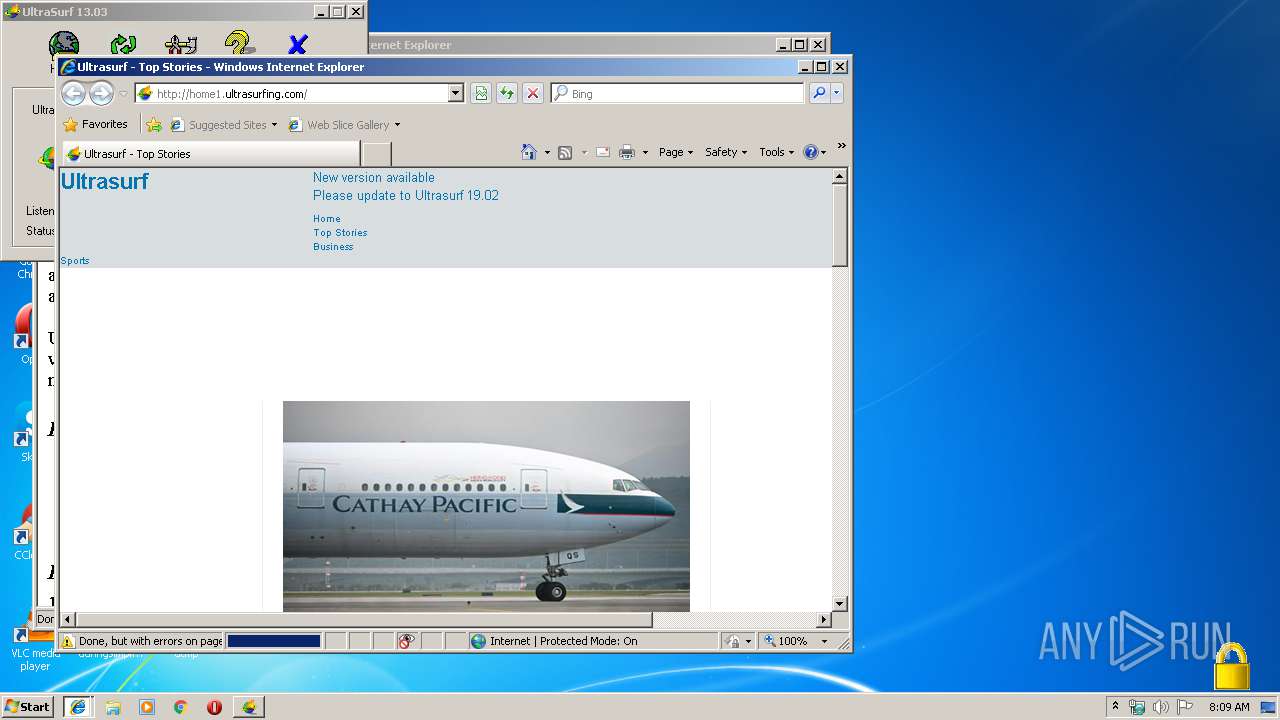The width and height of the screenshot is (1280, 720).
Task: Open the Business page link
Action: (x=333, y=247)
